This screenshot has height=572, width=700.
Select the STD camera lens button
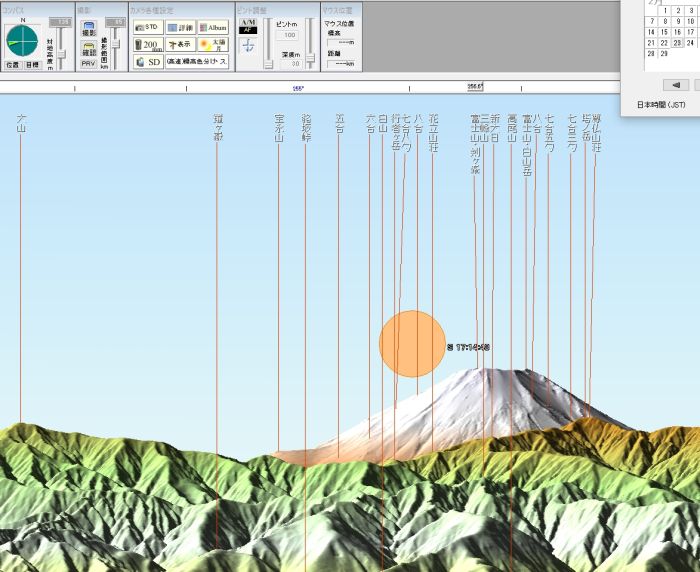[x=147, y=27]
